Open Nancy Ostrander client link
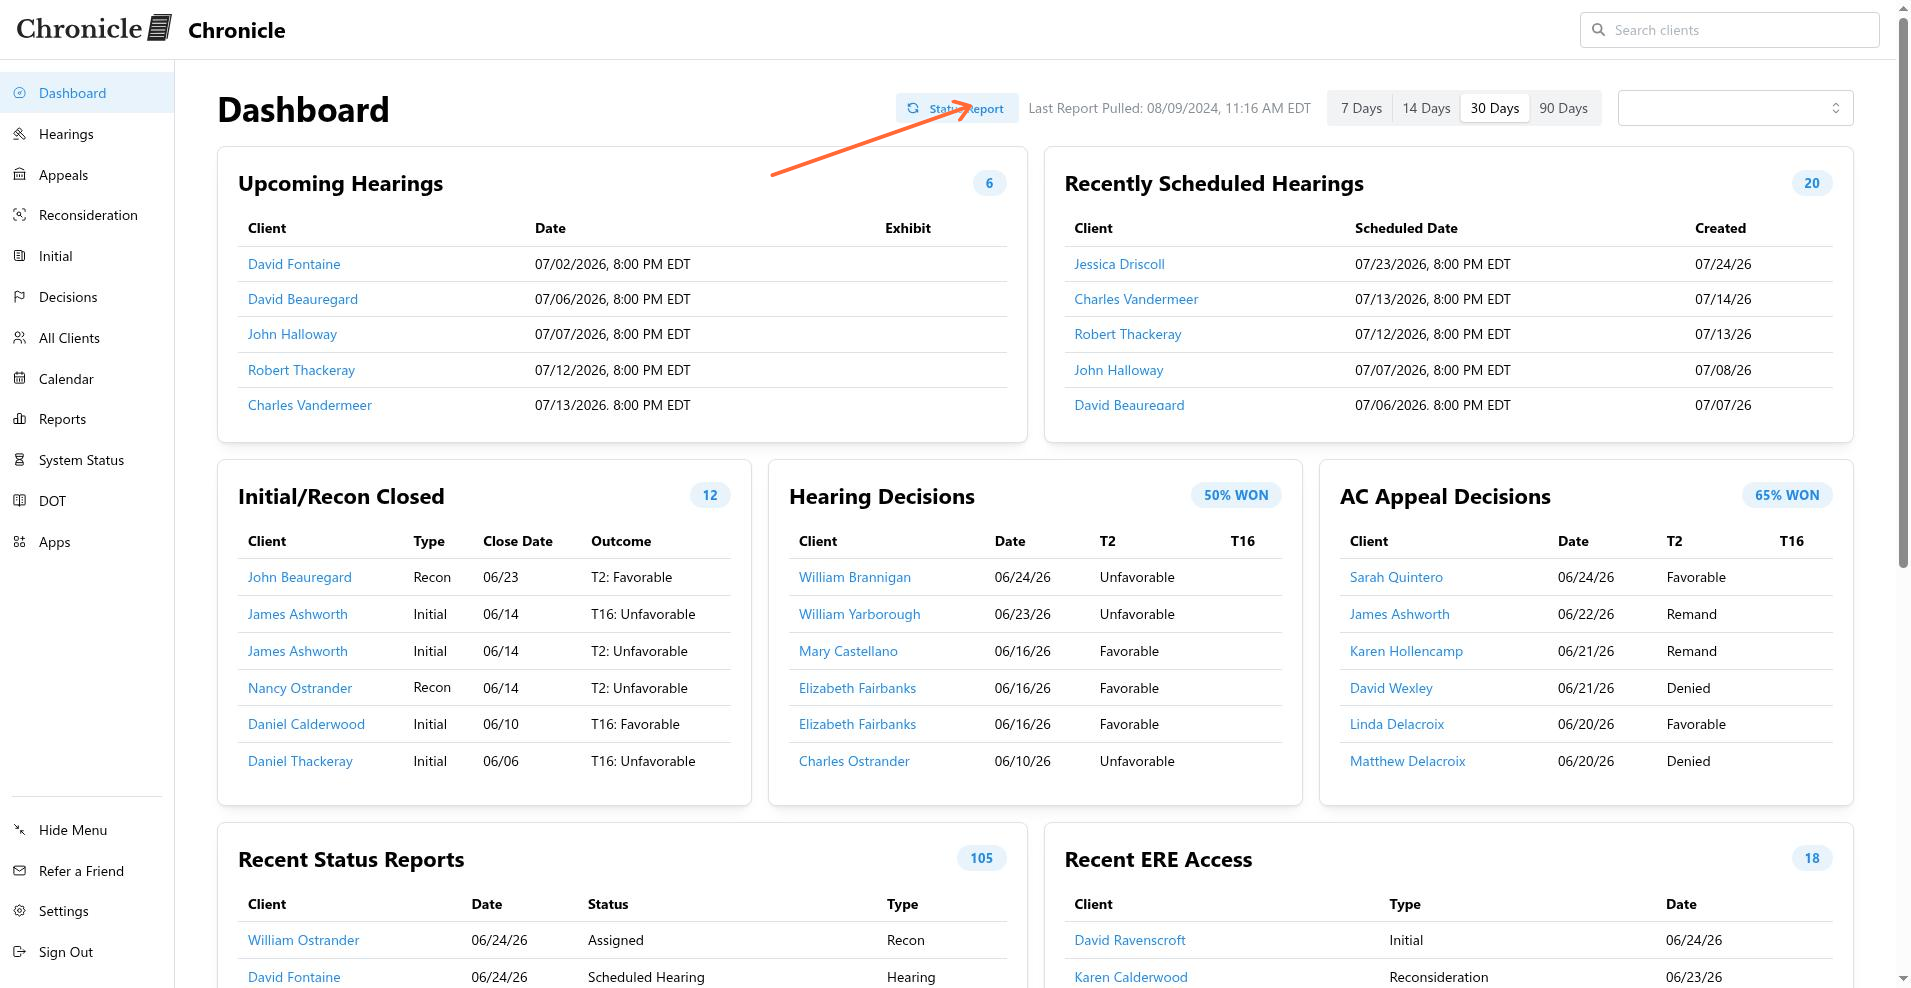 pos(300,688)
